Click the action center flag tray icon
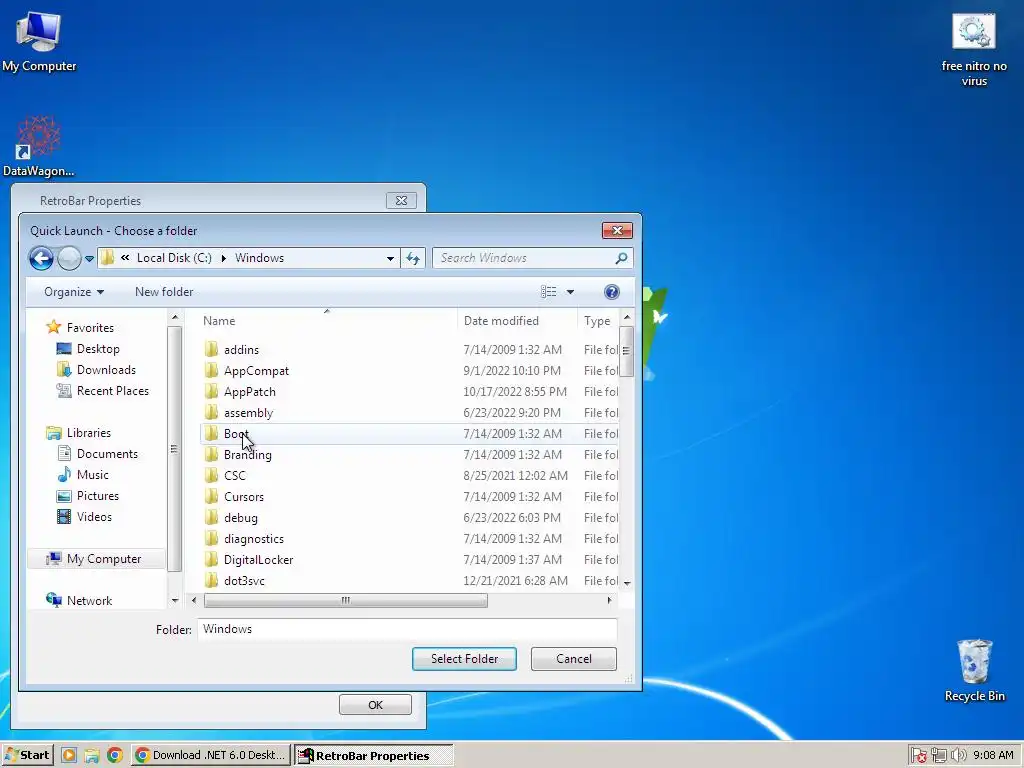 919,756
